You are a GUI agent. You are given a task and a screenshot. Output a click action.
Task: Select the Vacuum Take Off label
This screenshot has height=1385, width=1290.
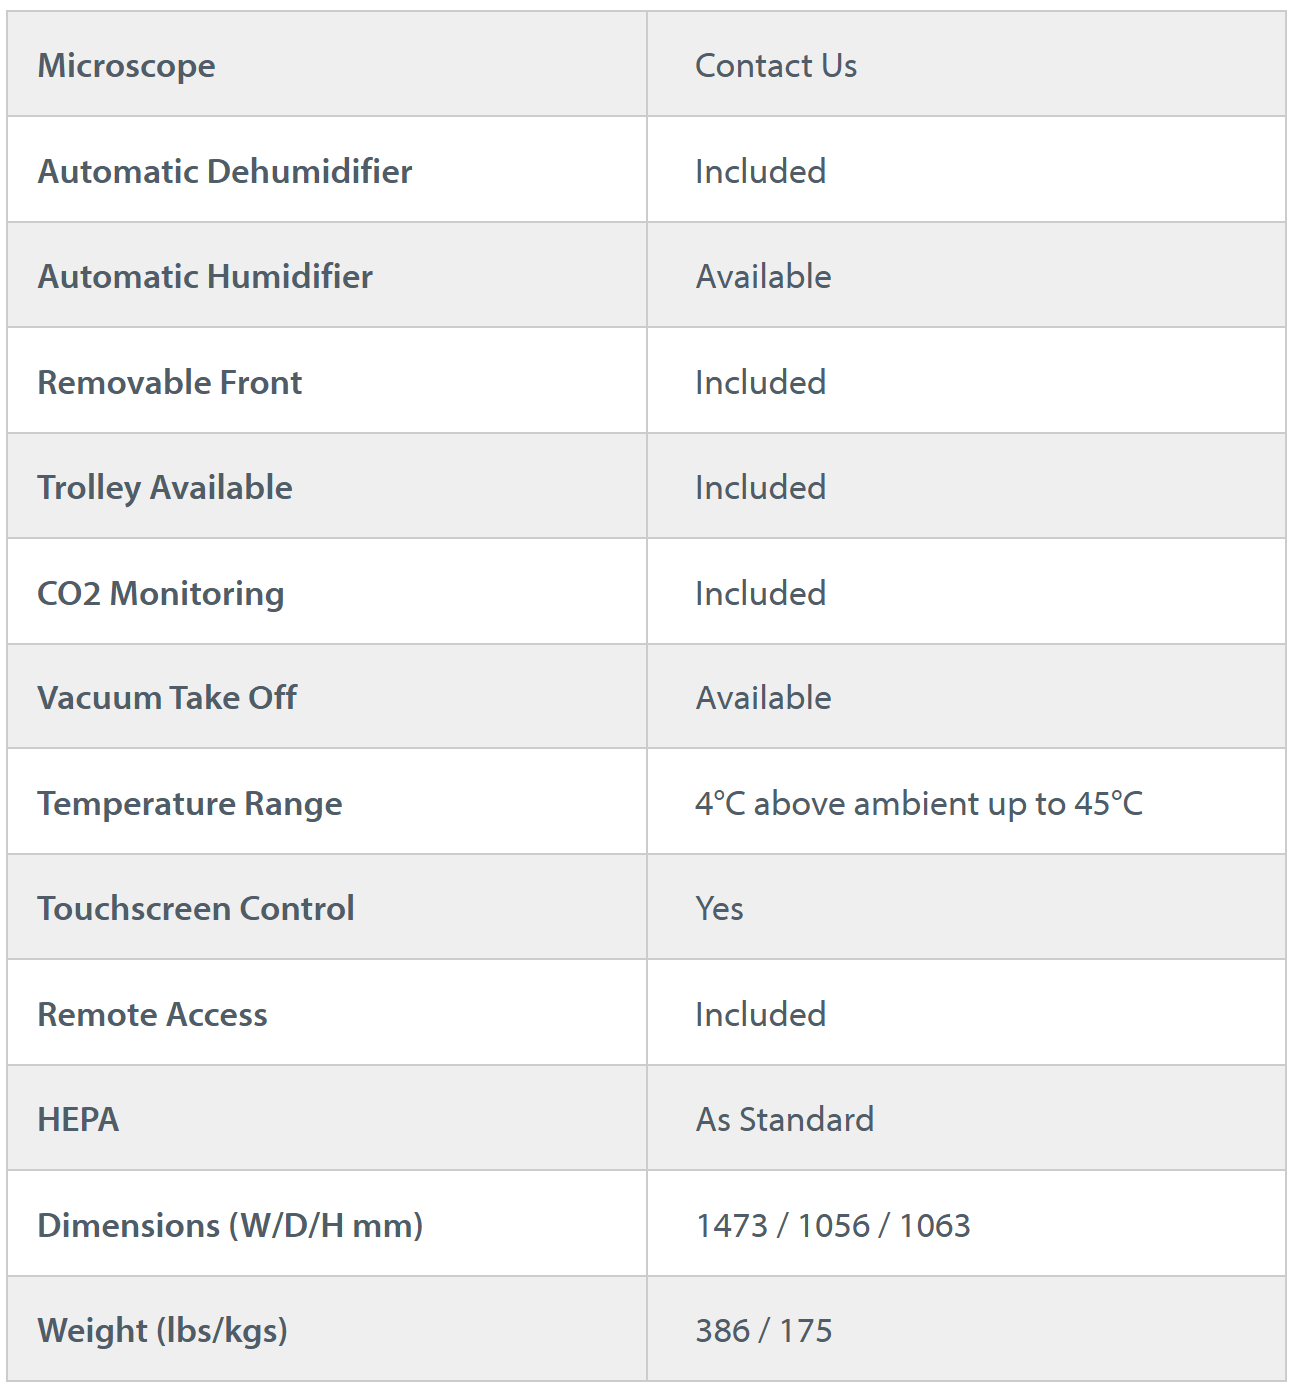(x=167, y=698)
